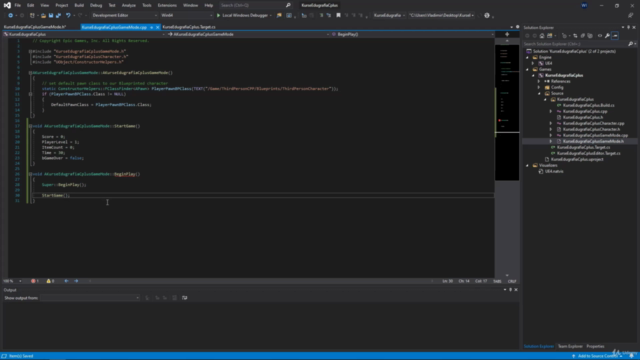
Task: Click the editor vertical scrollbar minimap
Action: tap(507, 157)
